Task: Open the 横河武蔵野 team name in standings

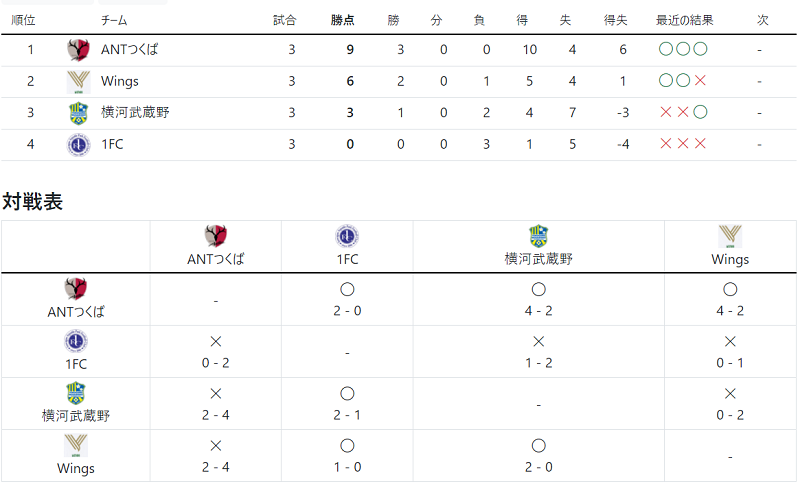Action: tap(135, 113)
